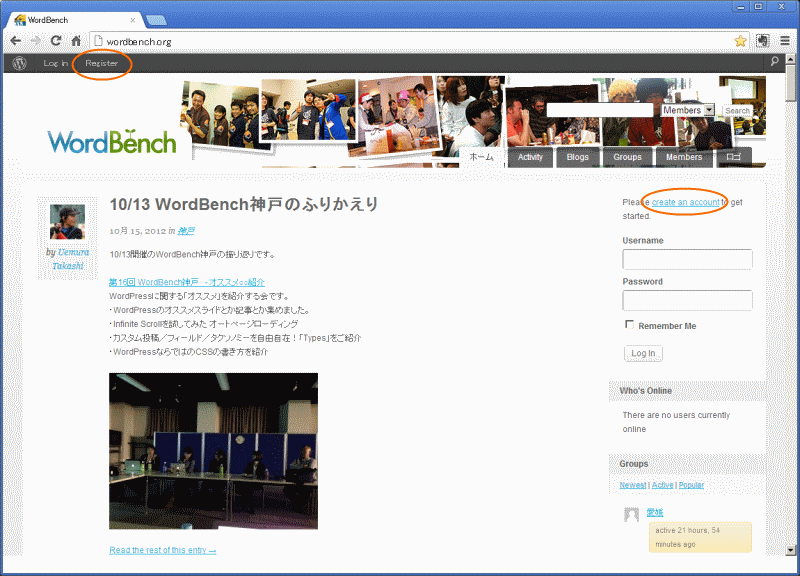Click the 'Who's Online' sidebar heading
This screenshot has width=800, height=576.
[x=645, y=391]
